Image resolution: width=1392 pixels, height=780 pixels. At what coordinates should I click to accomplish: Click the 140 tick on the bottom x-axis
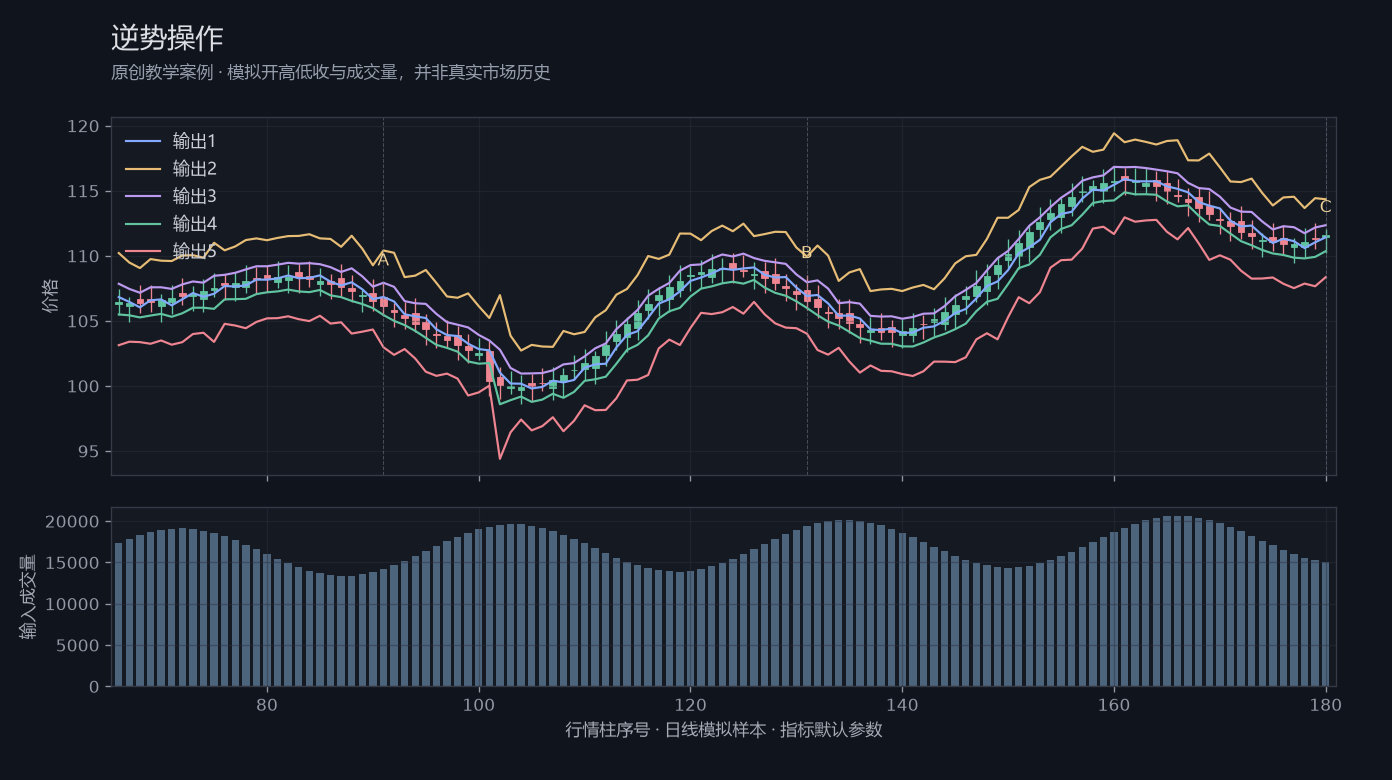point(902,703)
